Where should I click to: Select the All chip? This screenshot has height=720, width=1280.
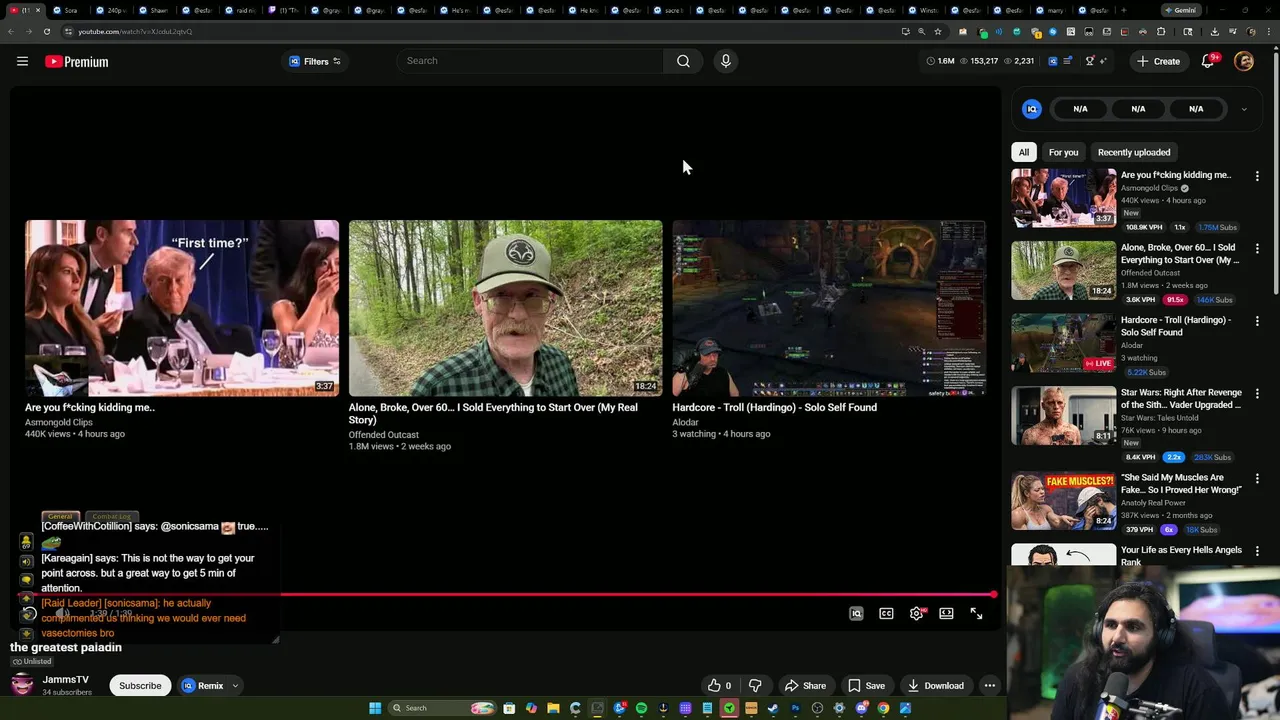[1023, 152]
